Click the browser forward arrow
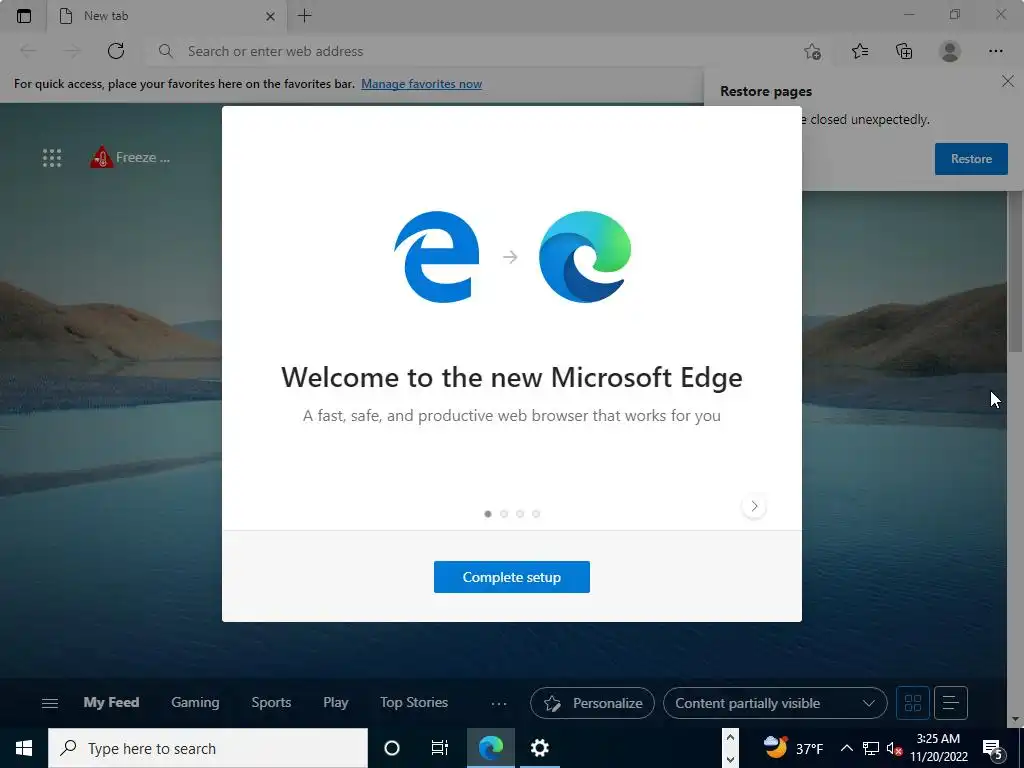 (72, 51)
